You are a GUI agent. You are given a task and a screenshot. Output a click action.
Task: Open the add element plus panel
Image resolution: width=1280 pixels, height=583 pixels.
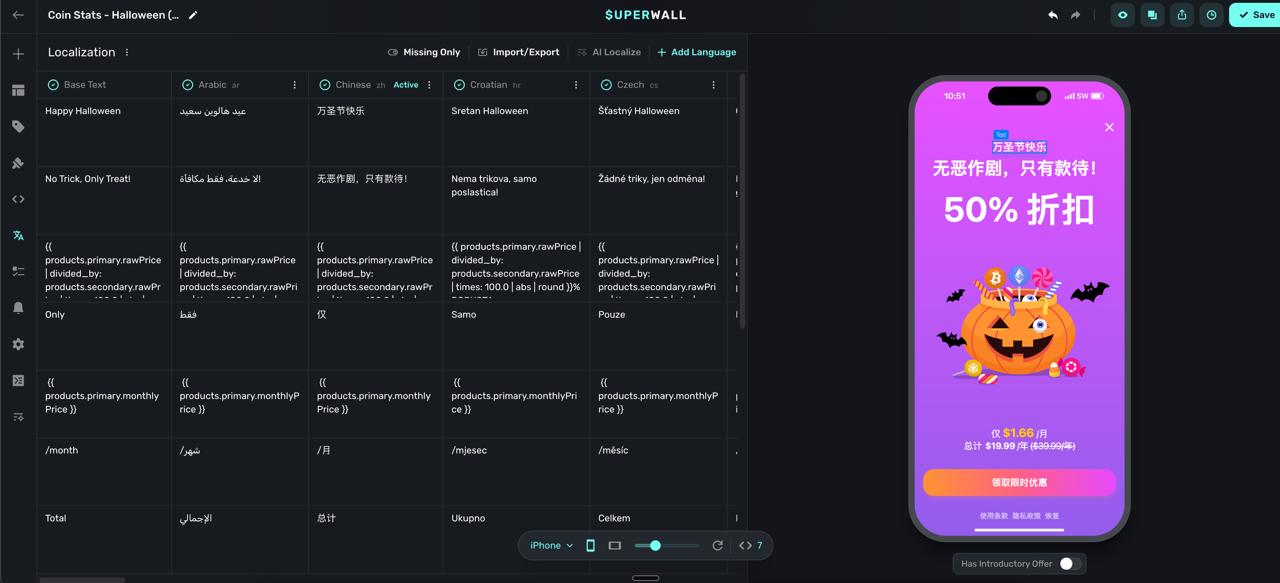[18, 54]
